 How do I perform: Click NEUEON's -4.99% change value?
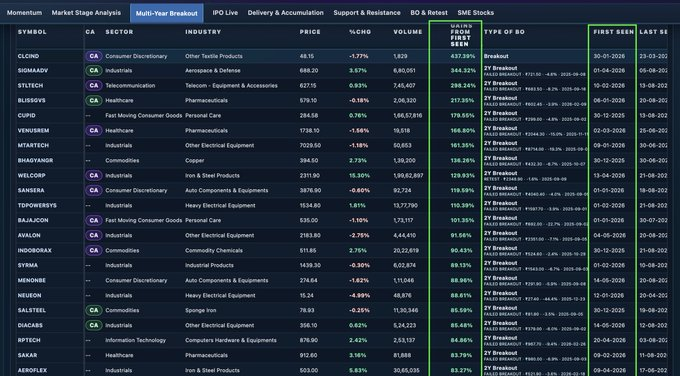(360, 296)
